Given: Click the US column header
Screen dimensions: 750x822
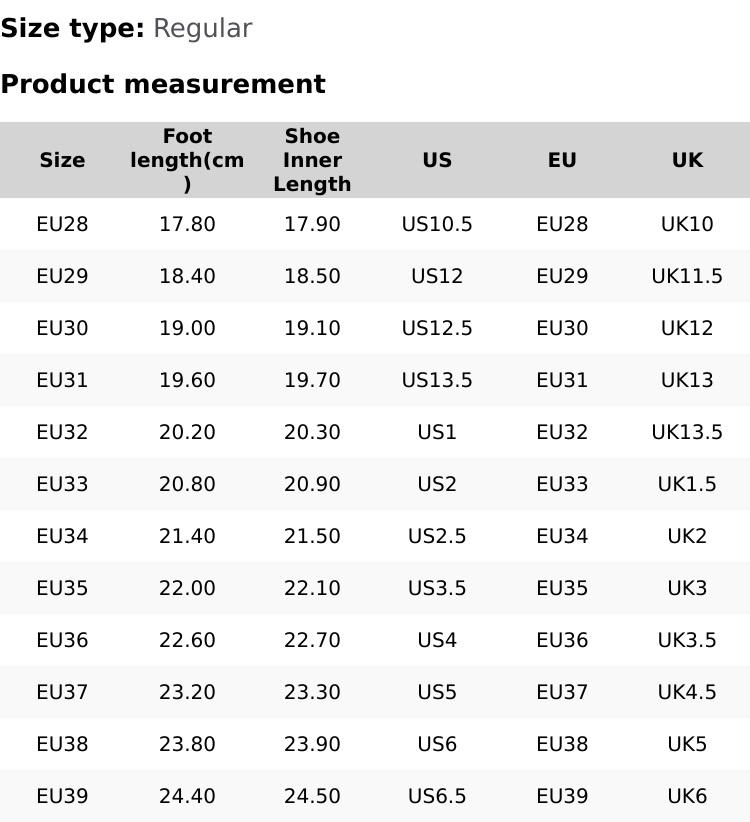Looking at the screenshot, I should (x=437, y=160).
